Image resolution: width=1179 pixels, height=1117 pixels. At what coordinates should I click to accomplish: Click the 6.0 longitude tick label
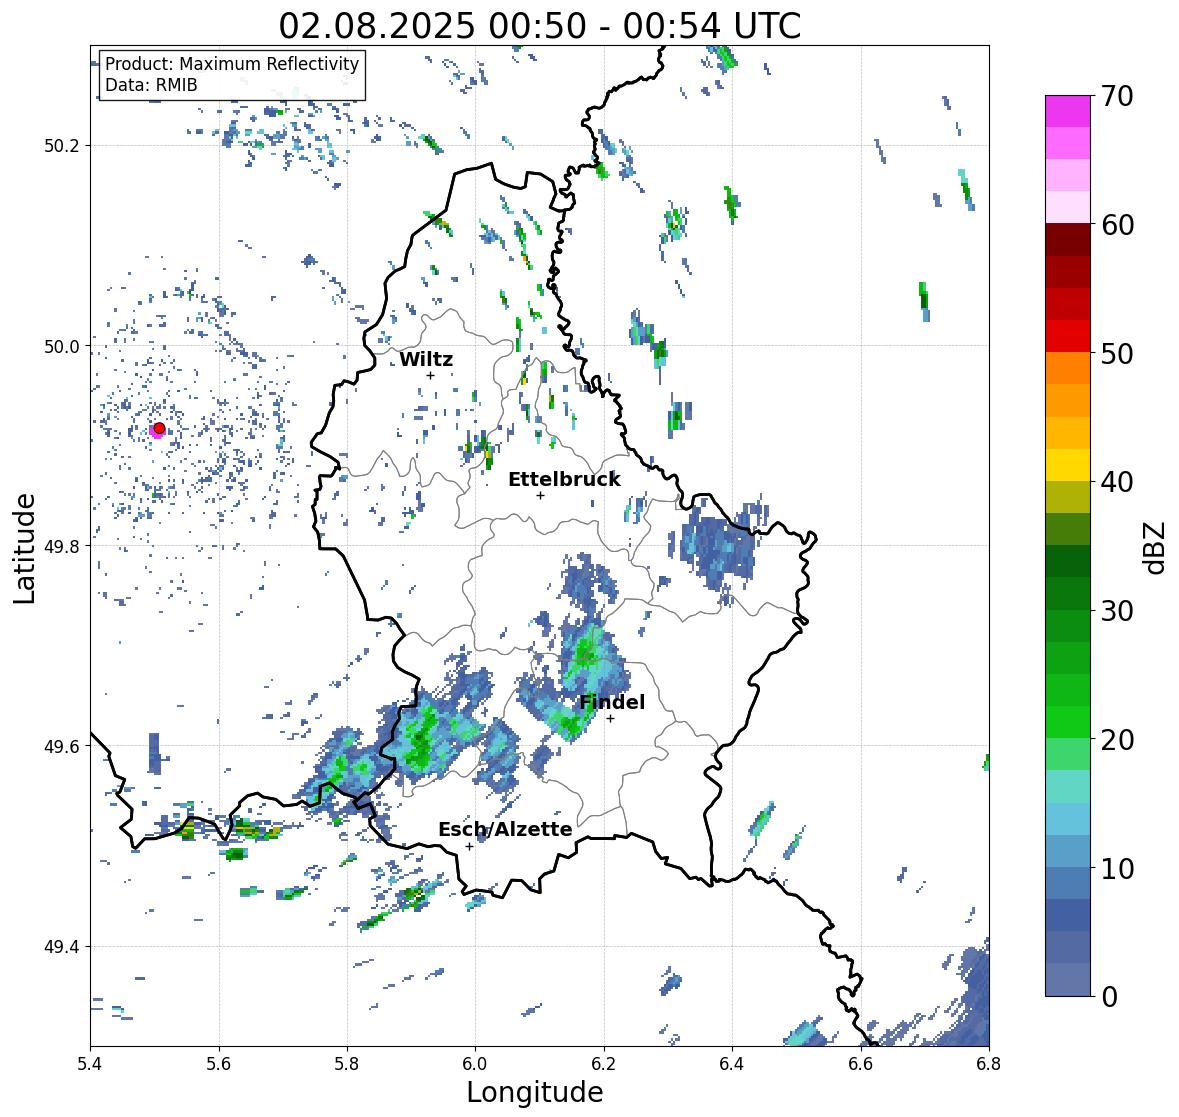475,1062
